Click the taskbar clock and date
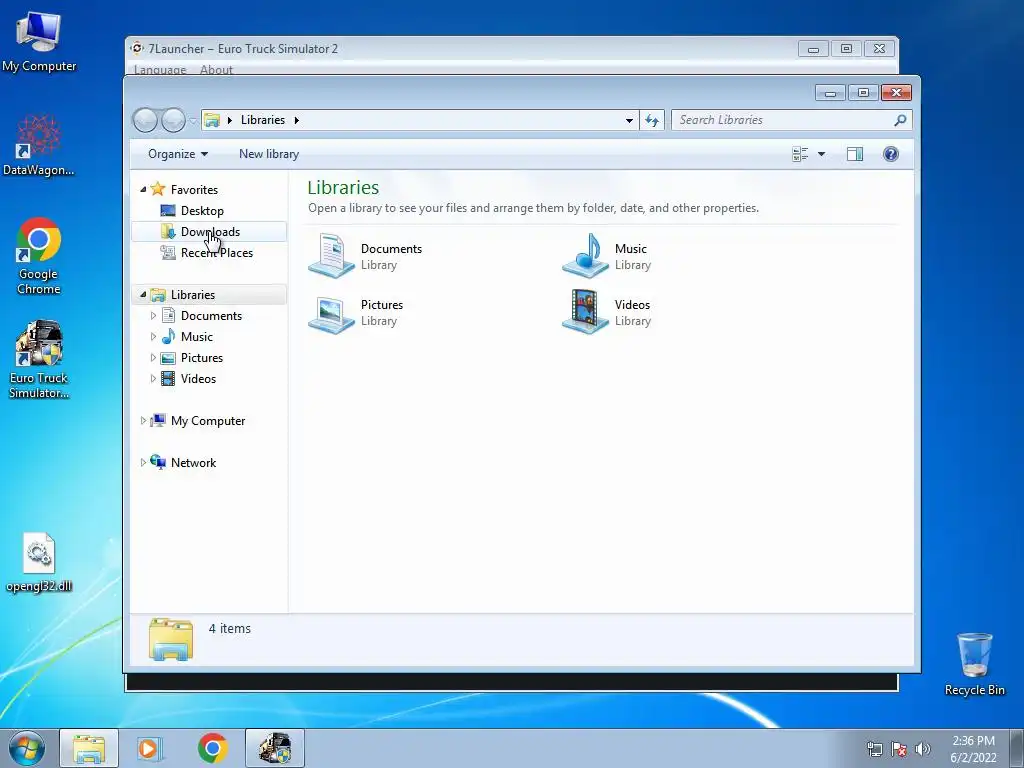 pyautogui.click(x=973, y=748)
